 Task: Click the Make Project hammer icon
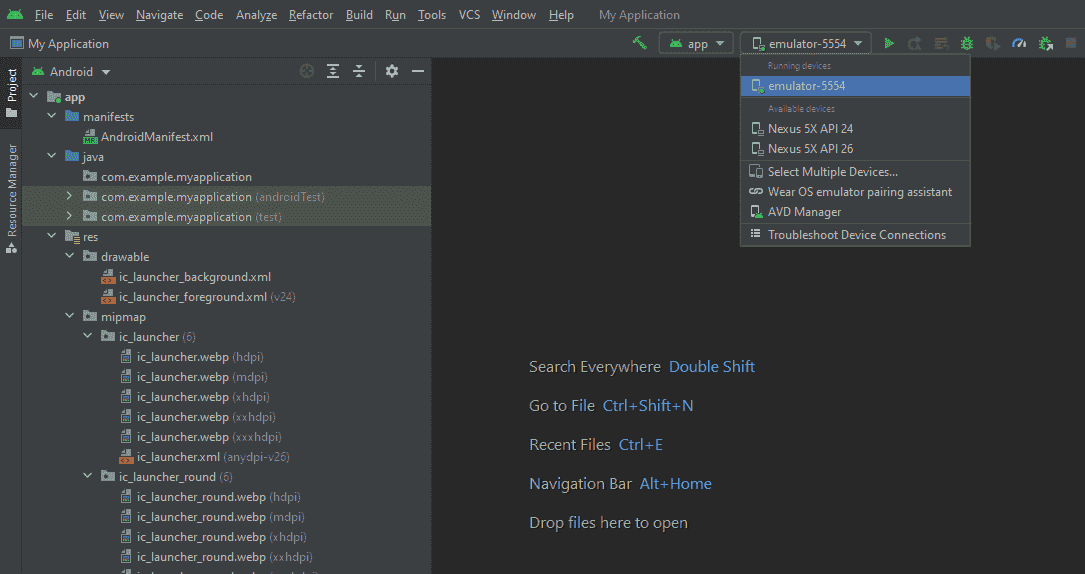click(639, 43)
